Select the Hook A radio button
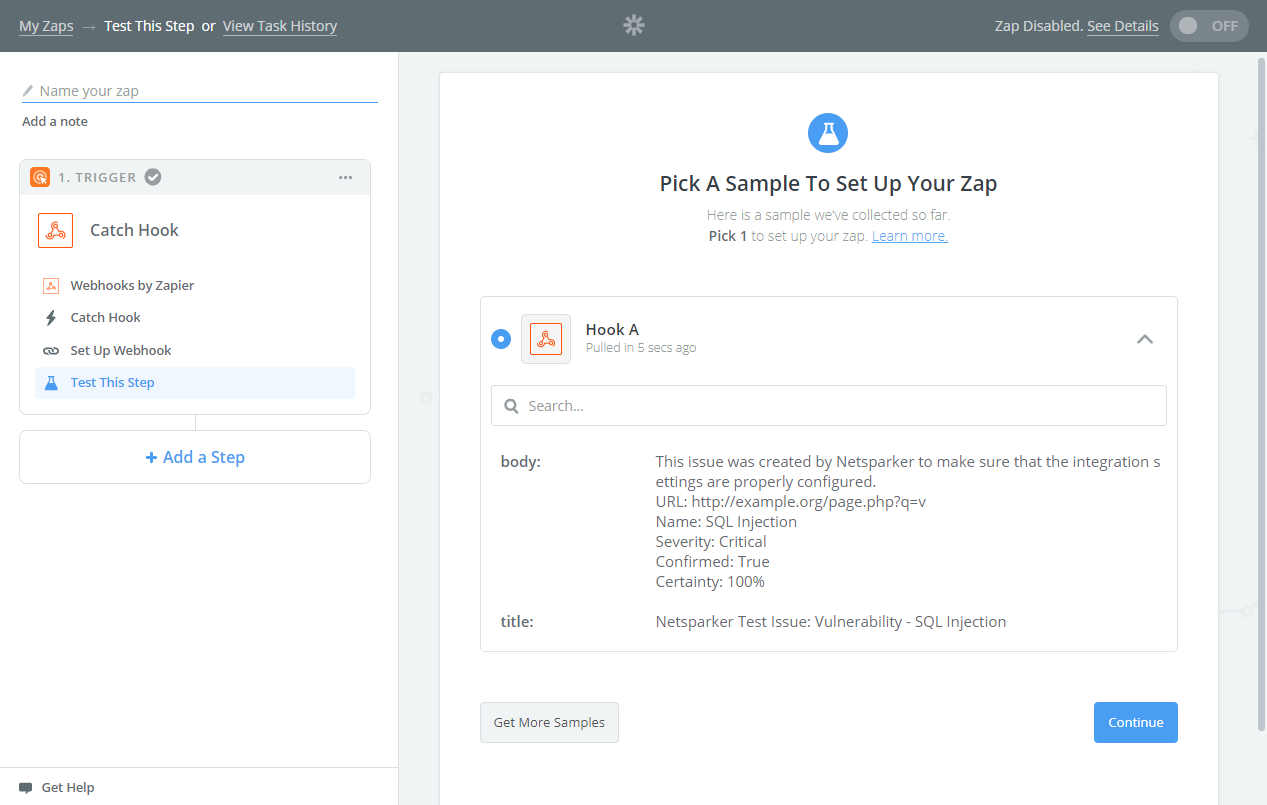This screenshot has height=805, width=1267. coord(500,339)
